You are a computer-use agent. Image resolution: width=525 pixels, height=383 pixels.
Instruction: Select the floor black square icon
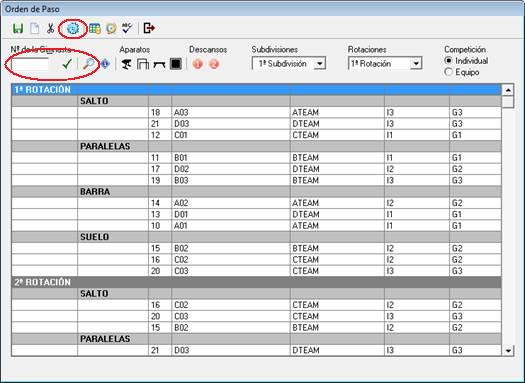coord(176,64)
